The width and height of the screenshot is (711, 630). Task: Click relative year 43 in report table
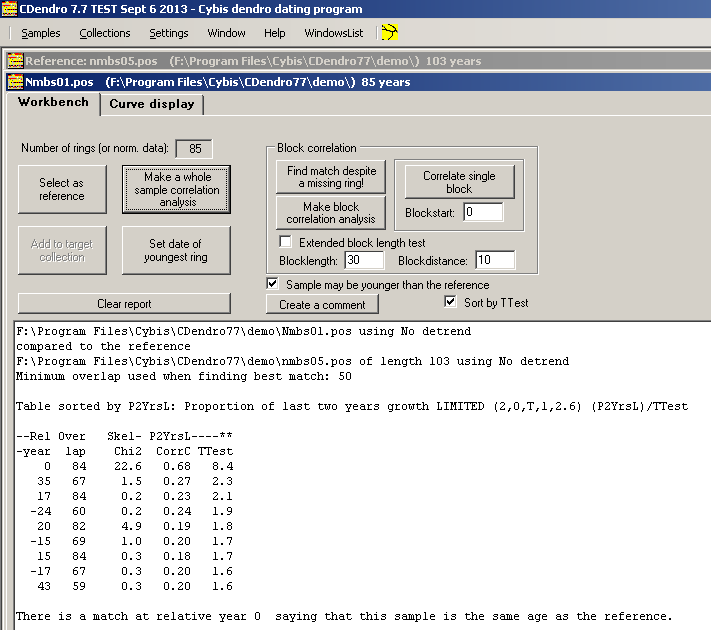(44, 586)
